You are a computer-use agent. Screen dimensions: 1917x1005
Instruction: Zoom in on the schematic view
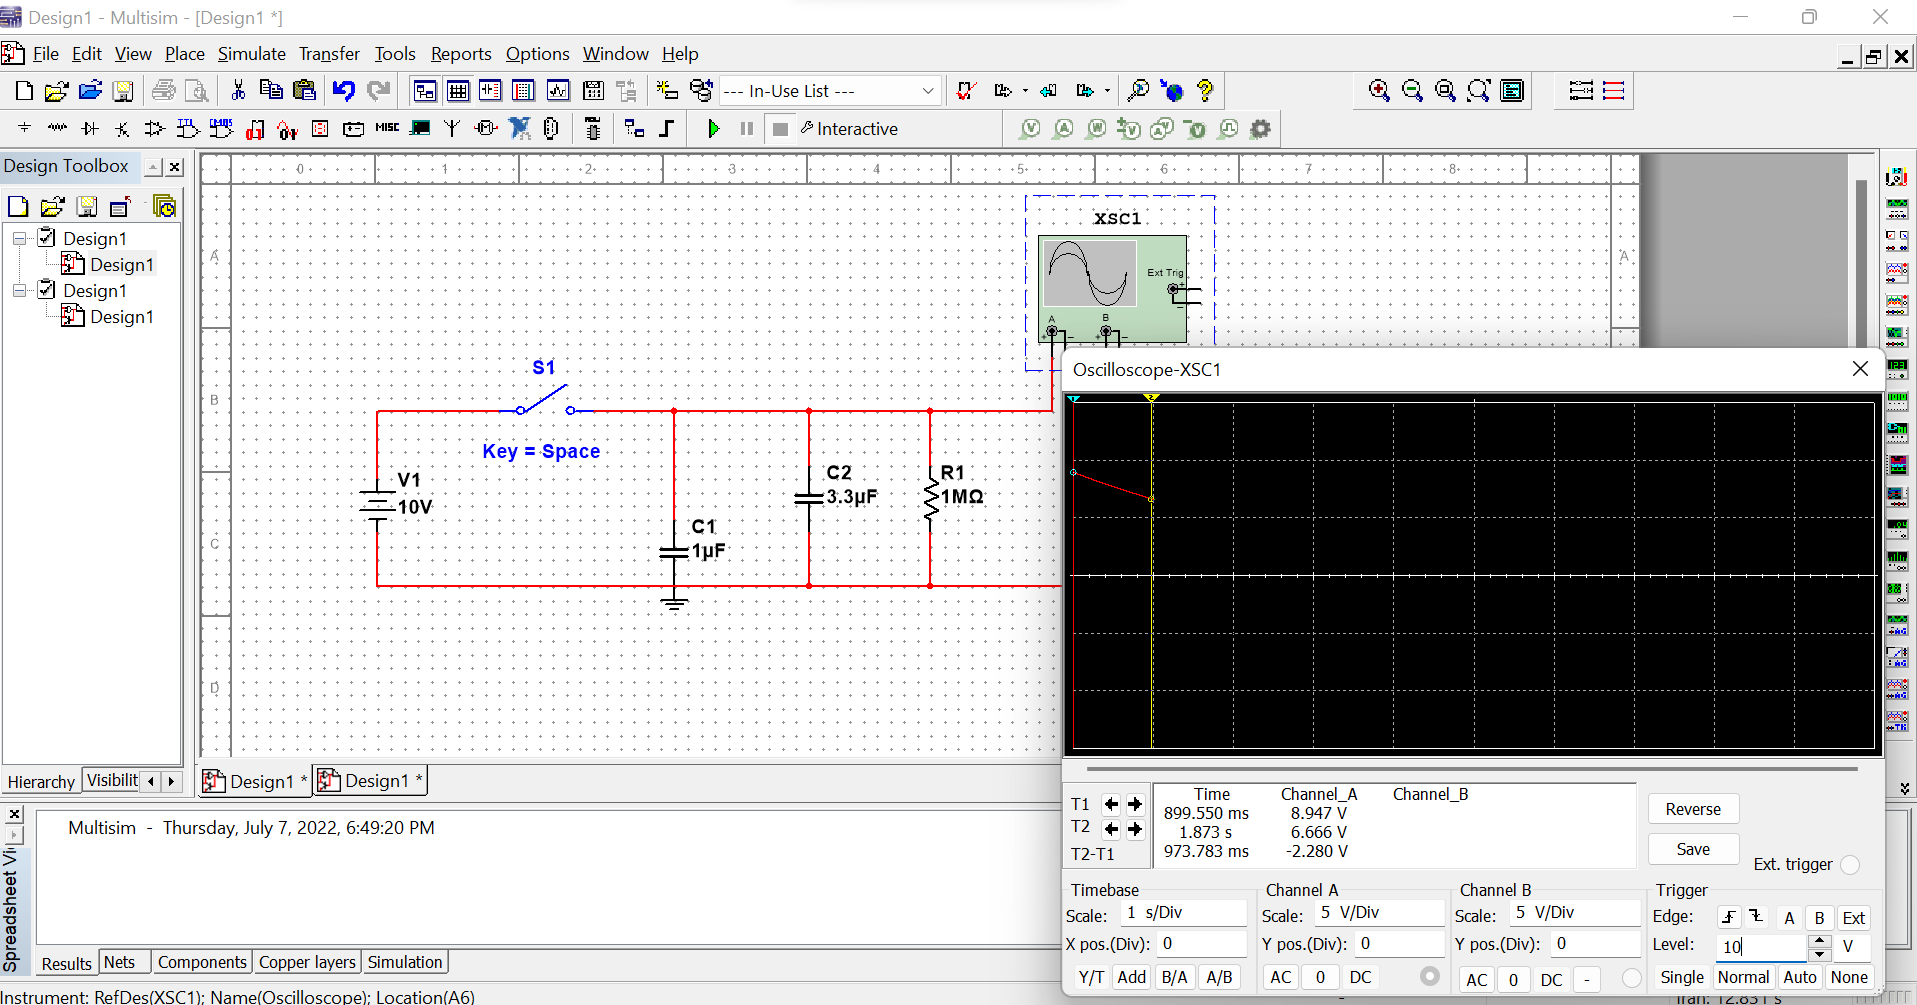pos(1378,90)
